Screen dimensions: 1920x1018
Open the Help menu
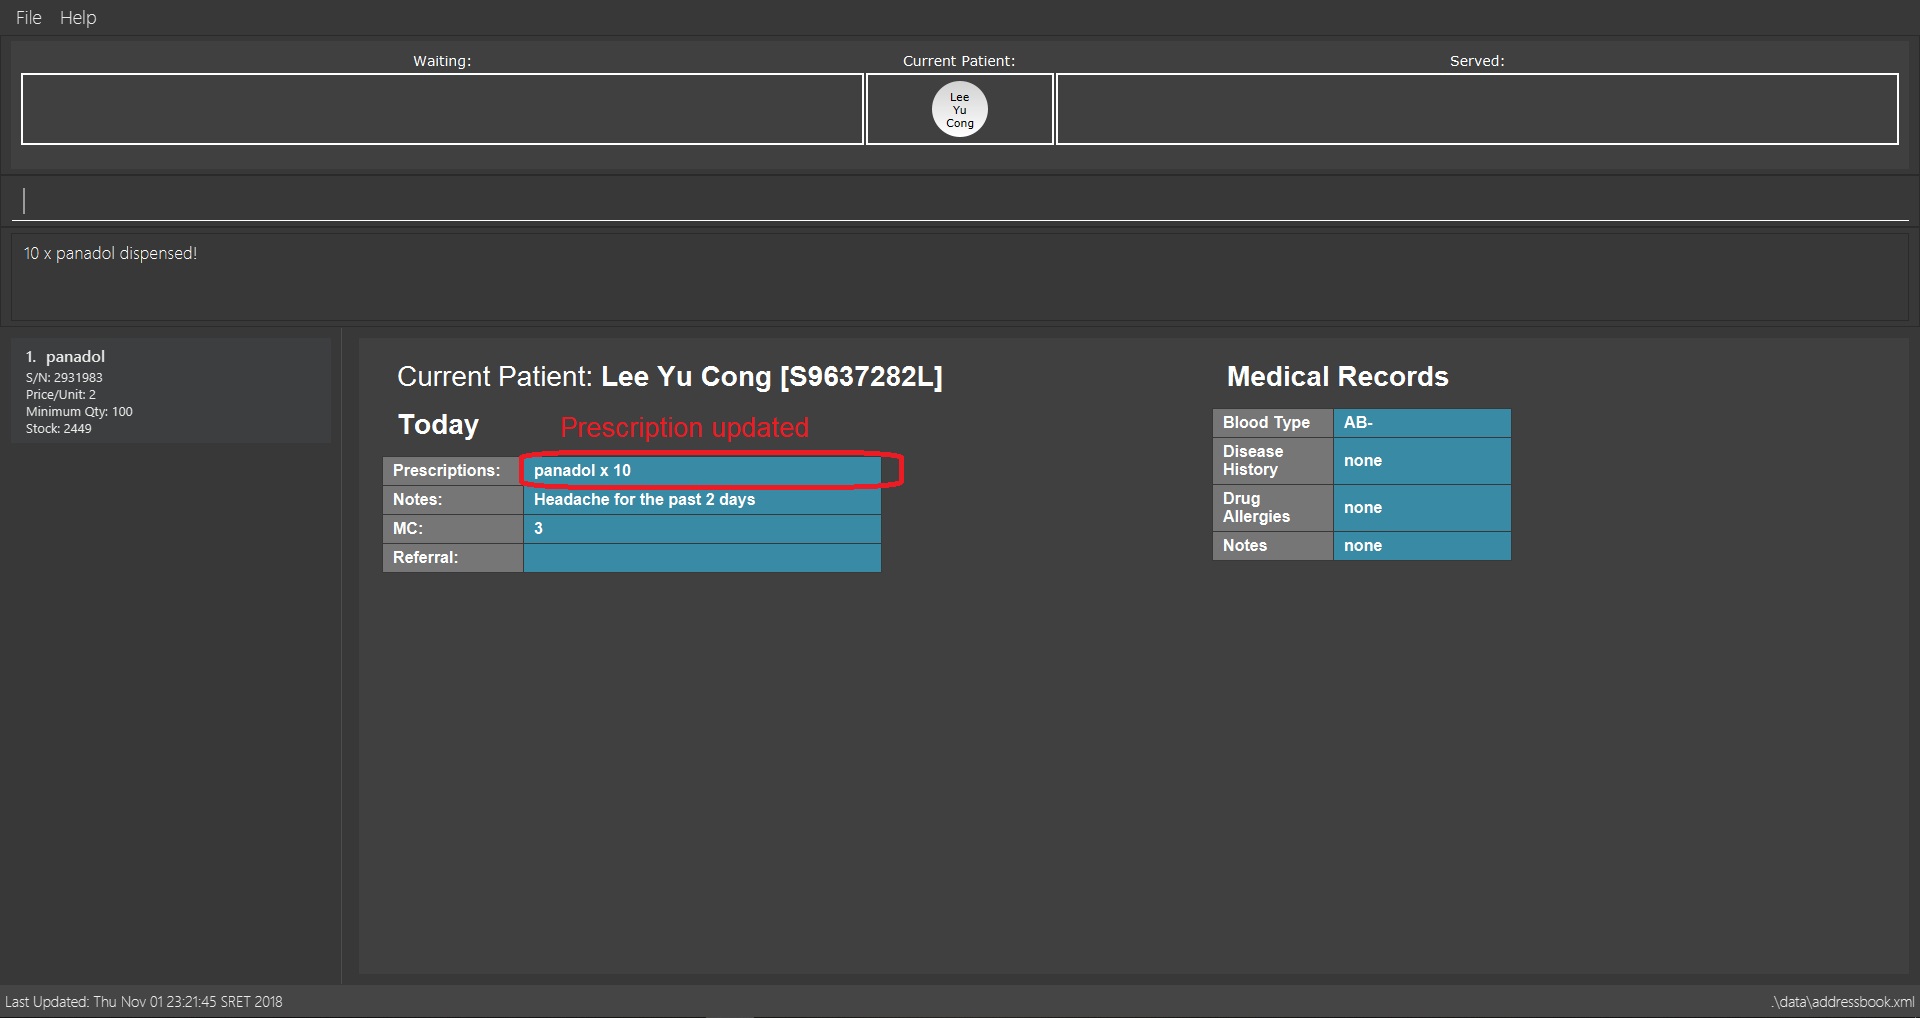(78, 17)
